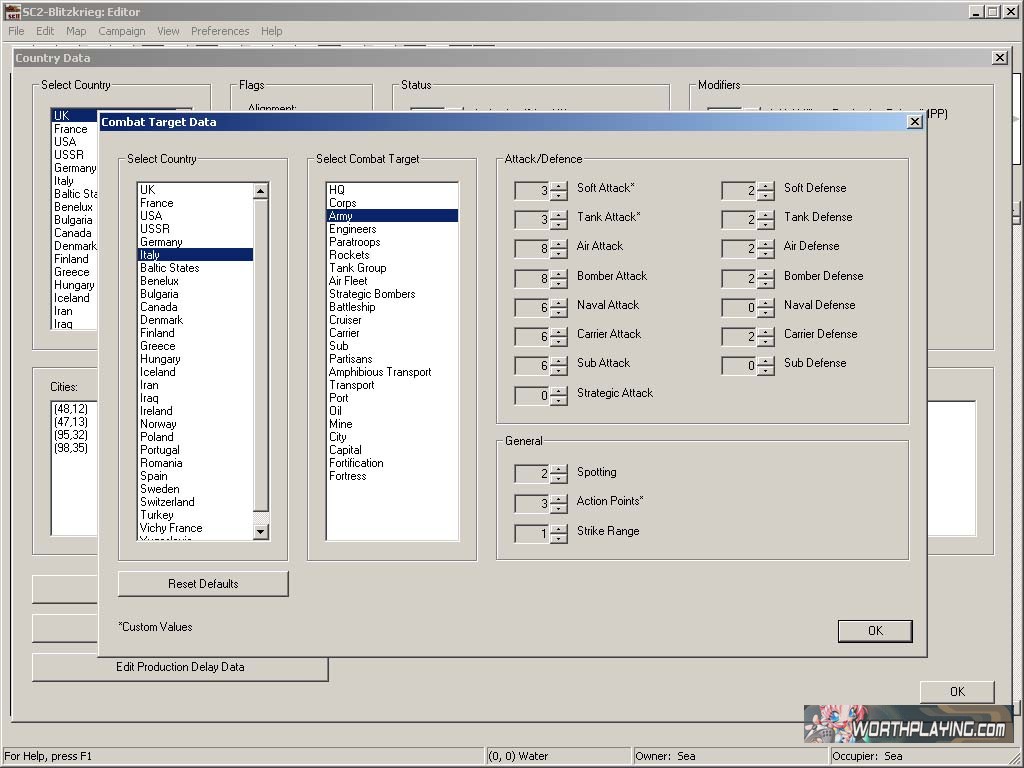Click the Naval Attack value field
This screenshot has height=768, width=1024.
point(531,308)
